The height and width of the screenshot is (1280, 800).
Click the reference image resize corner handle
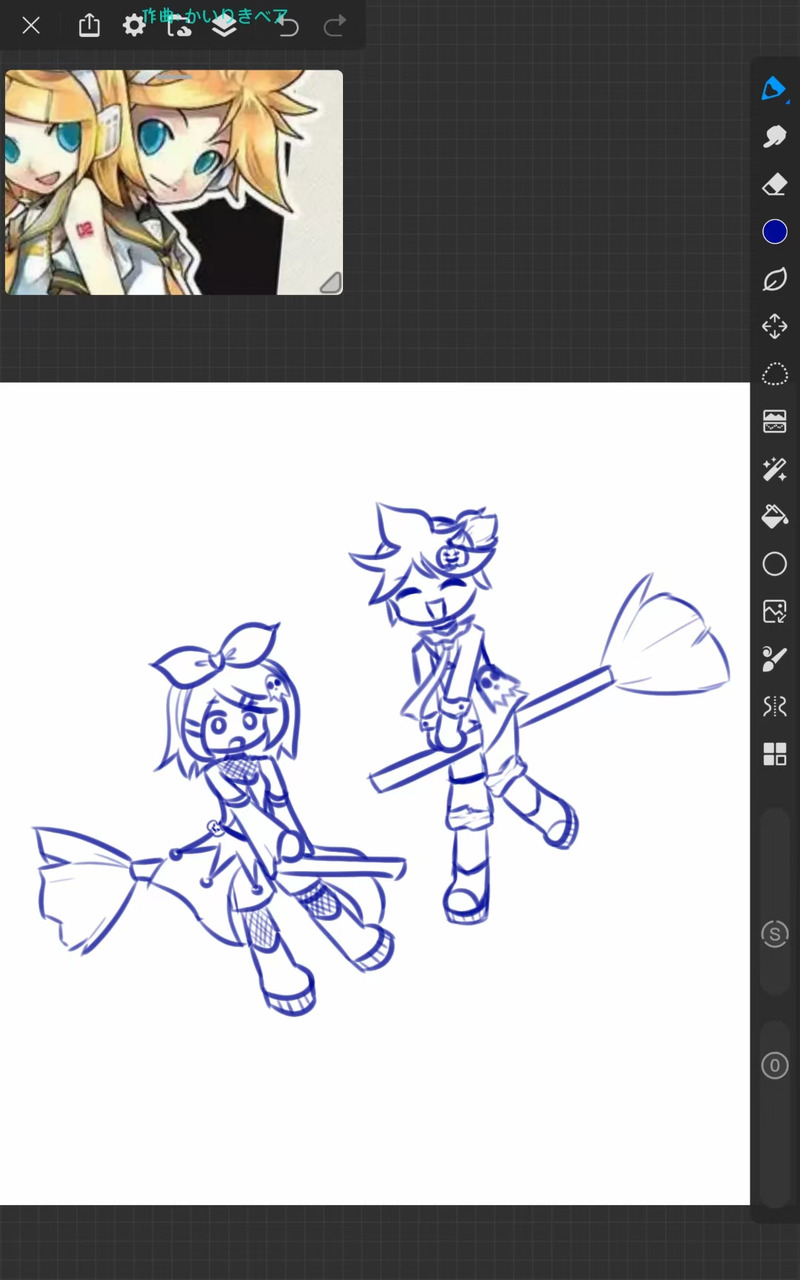tap(330, 283)
